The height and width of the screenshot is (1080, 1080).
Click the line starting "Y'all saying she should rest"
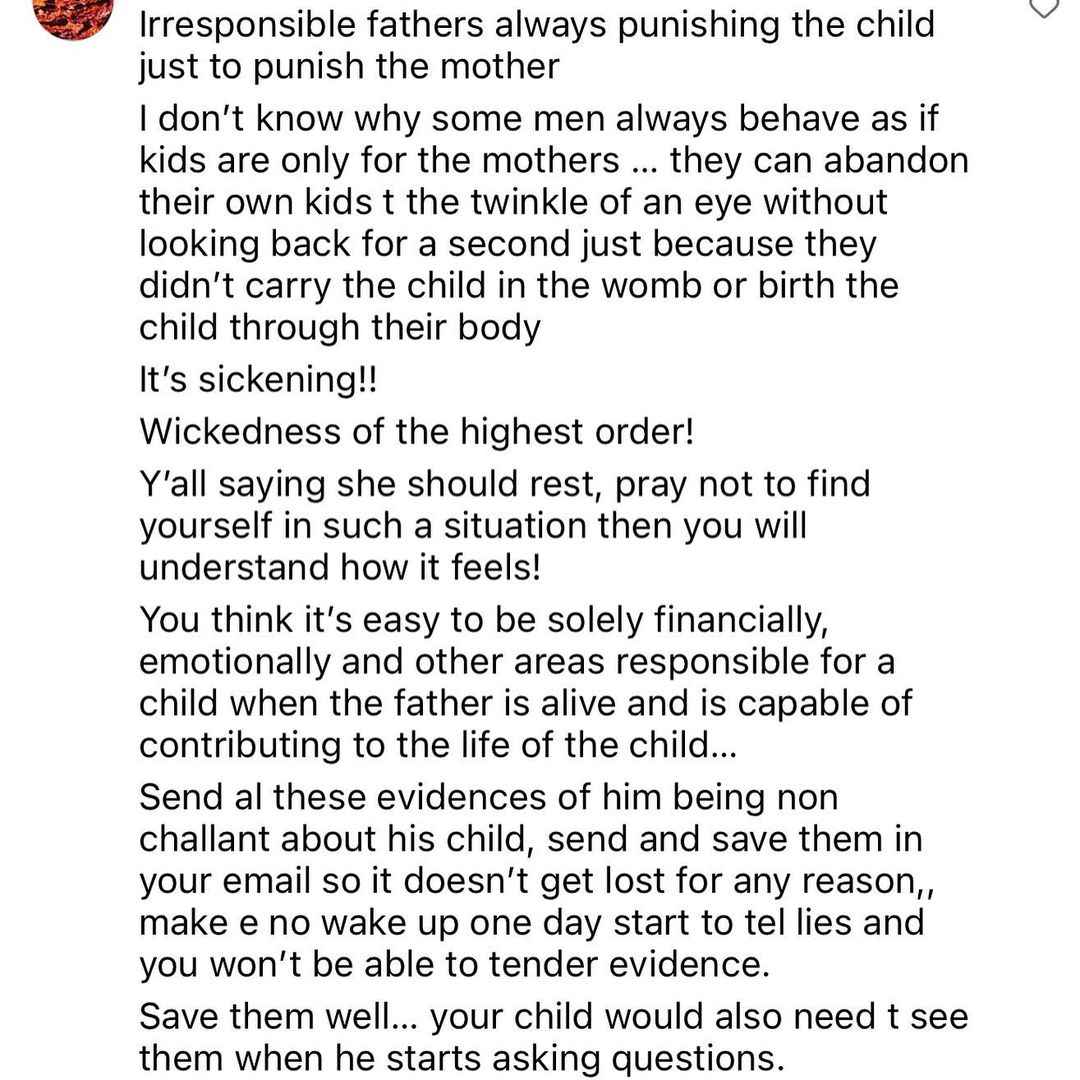click(505, 484)
